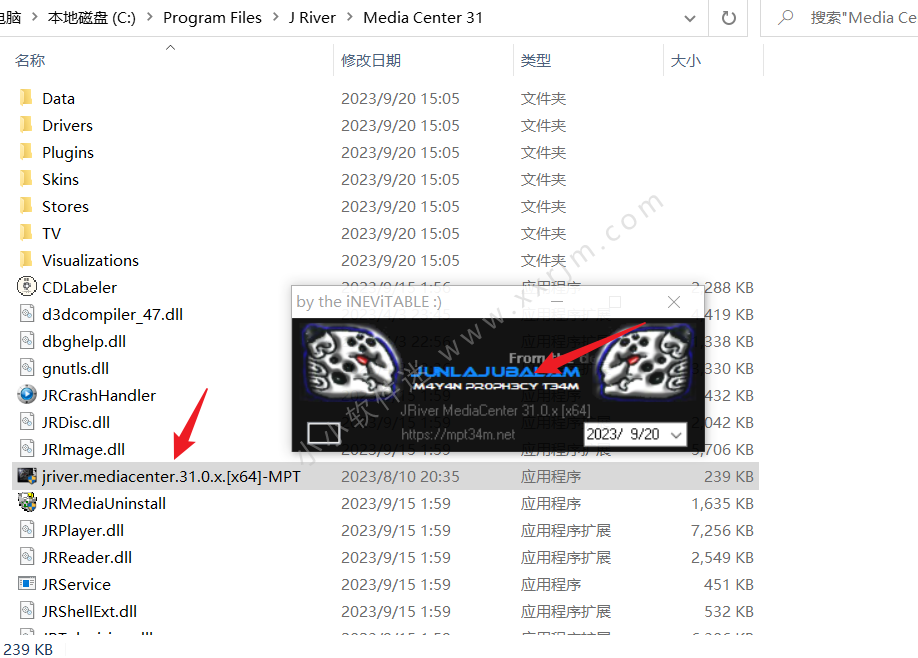Image resolution: width=918 pixels, height=658 pixels.
Task: Click 451 KB size of JRService
Action: pos(728,584)
